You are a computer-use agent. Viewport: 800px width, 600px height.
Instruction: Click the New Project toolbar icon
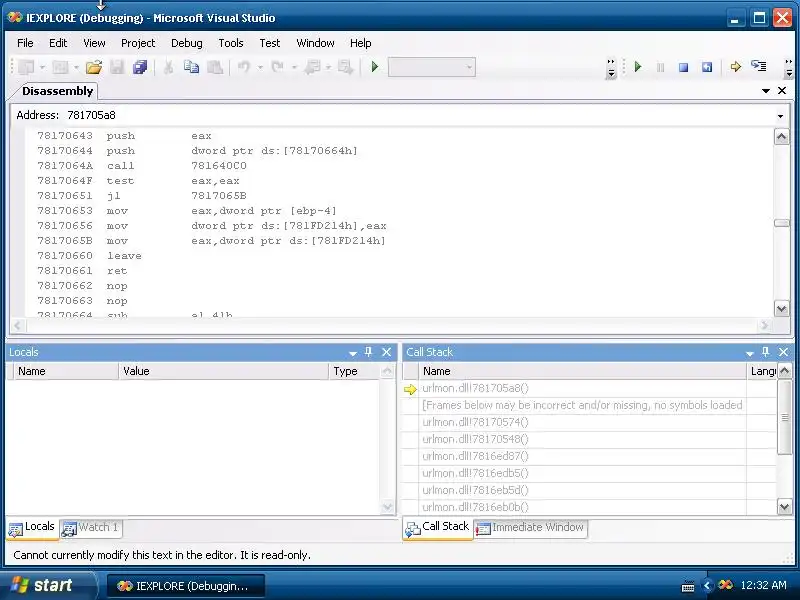pyautogui.click(x=26, y=67)
